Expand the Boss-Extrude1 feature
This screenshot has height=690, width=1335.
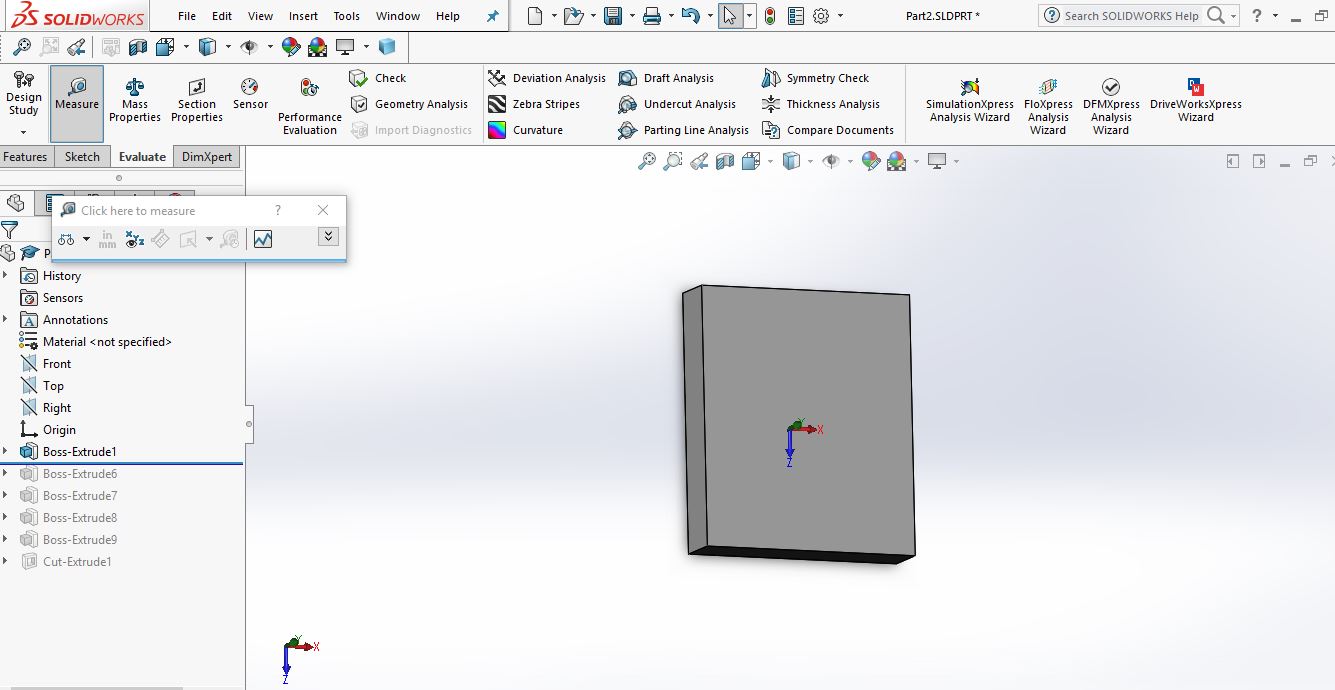point(6,451)
